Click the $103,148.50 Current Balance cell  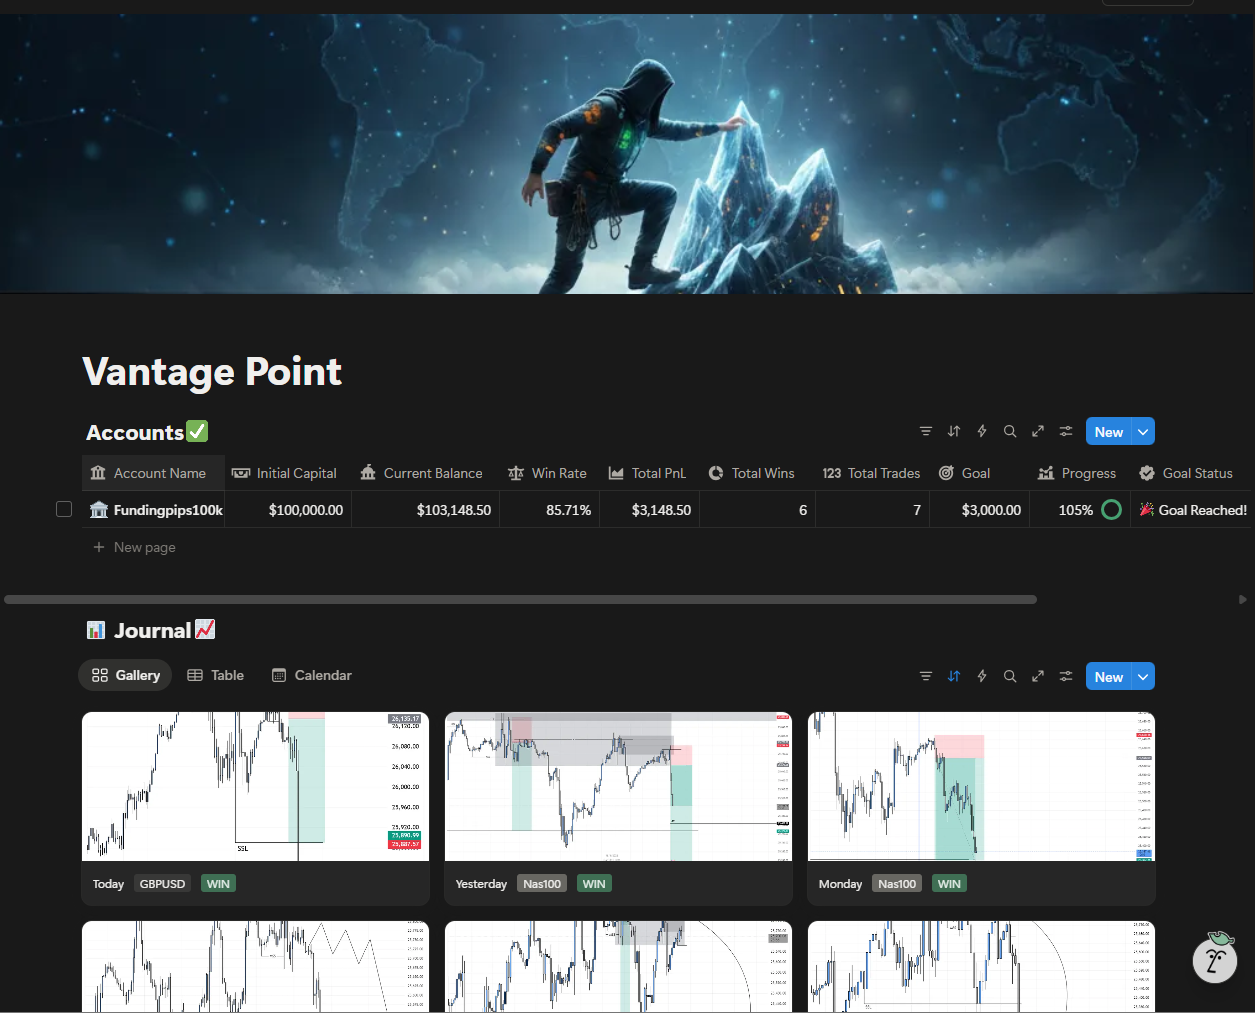[x=425, y=510]
